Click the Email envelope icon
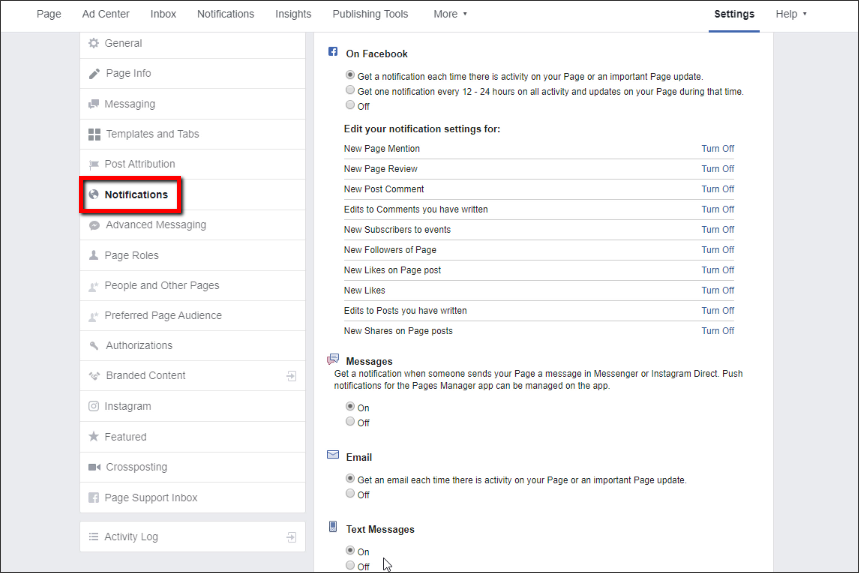 [x=333, y=455]
